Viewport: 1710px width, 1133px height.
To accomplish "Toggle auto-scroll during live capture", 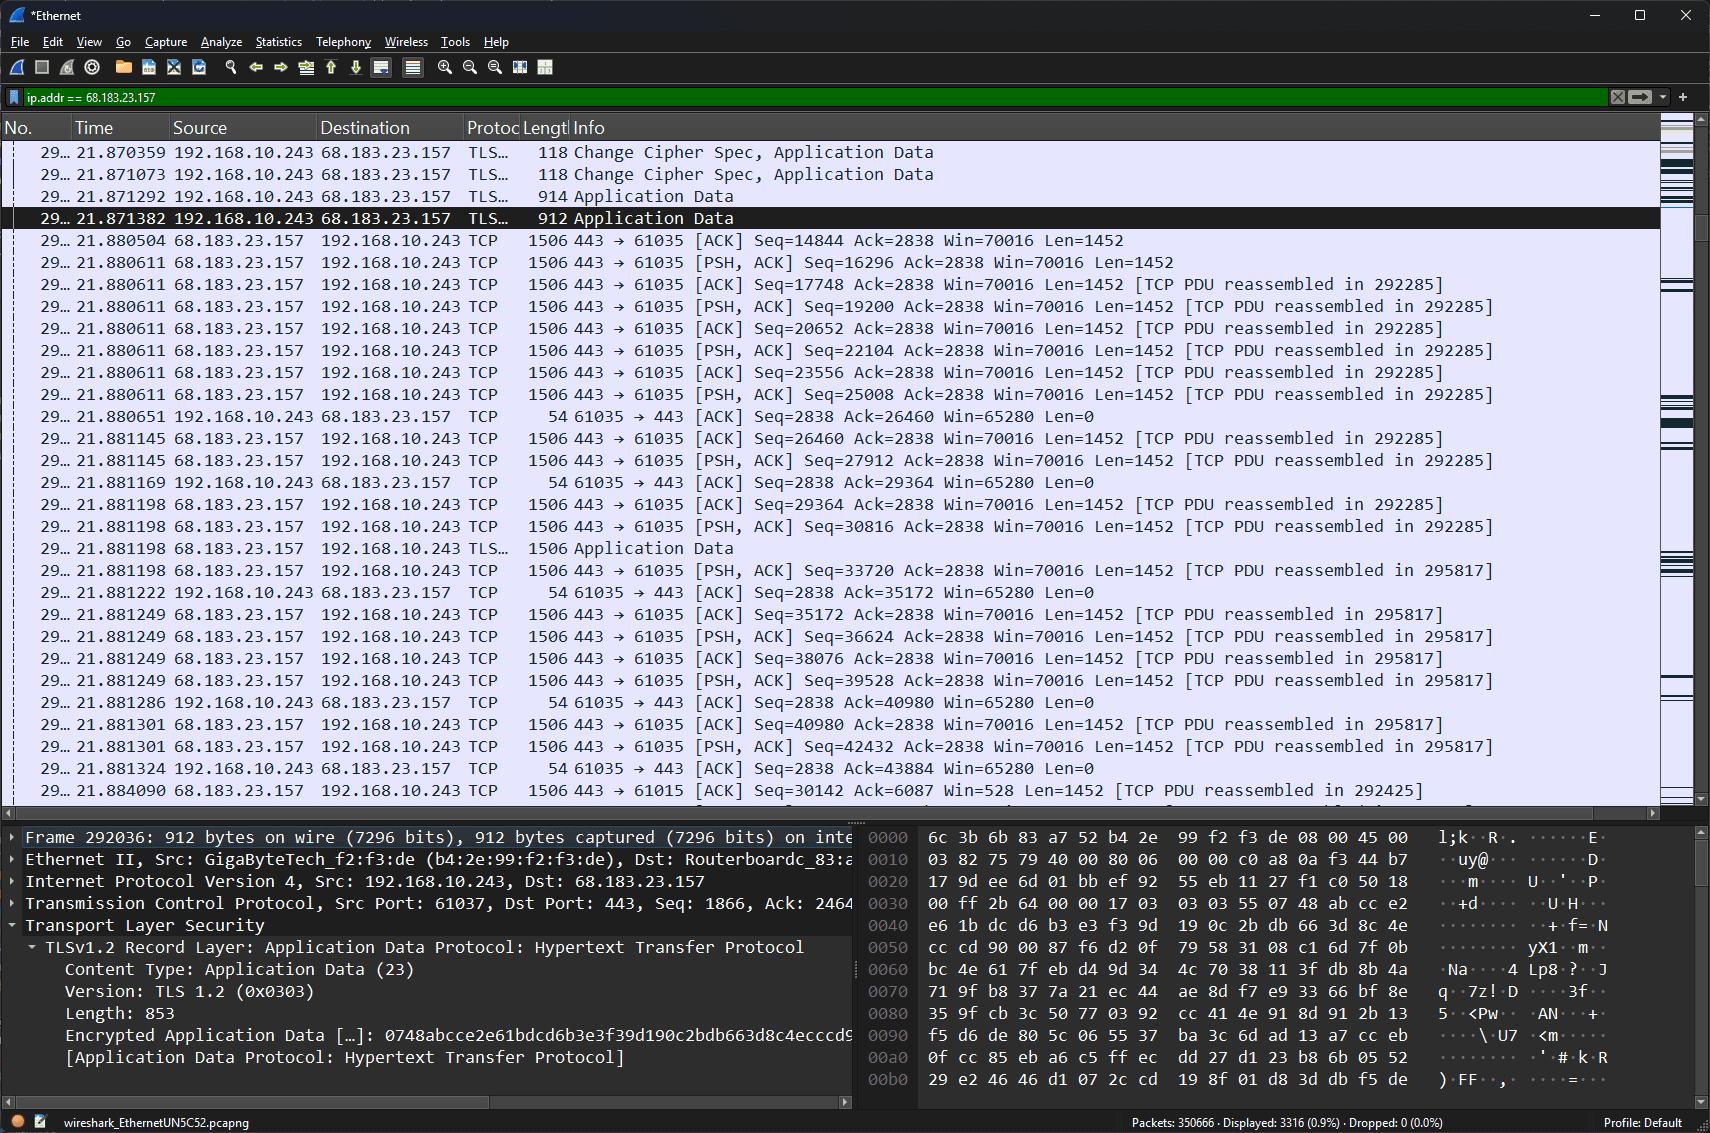I will [381, 67].
